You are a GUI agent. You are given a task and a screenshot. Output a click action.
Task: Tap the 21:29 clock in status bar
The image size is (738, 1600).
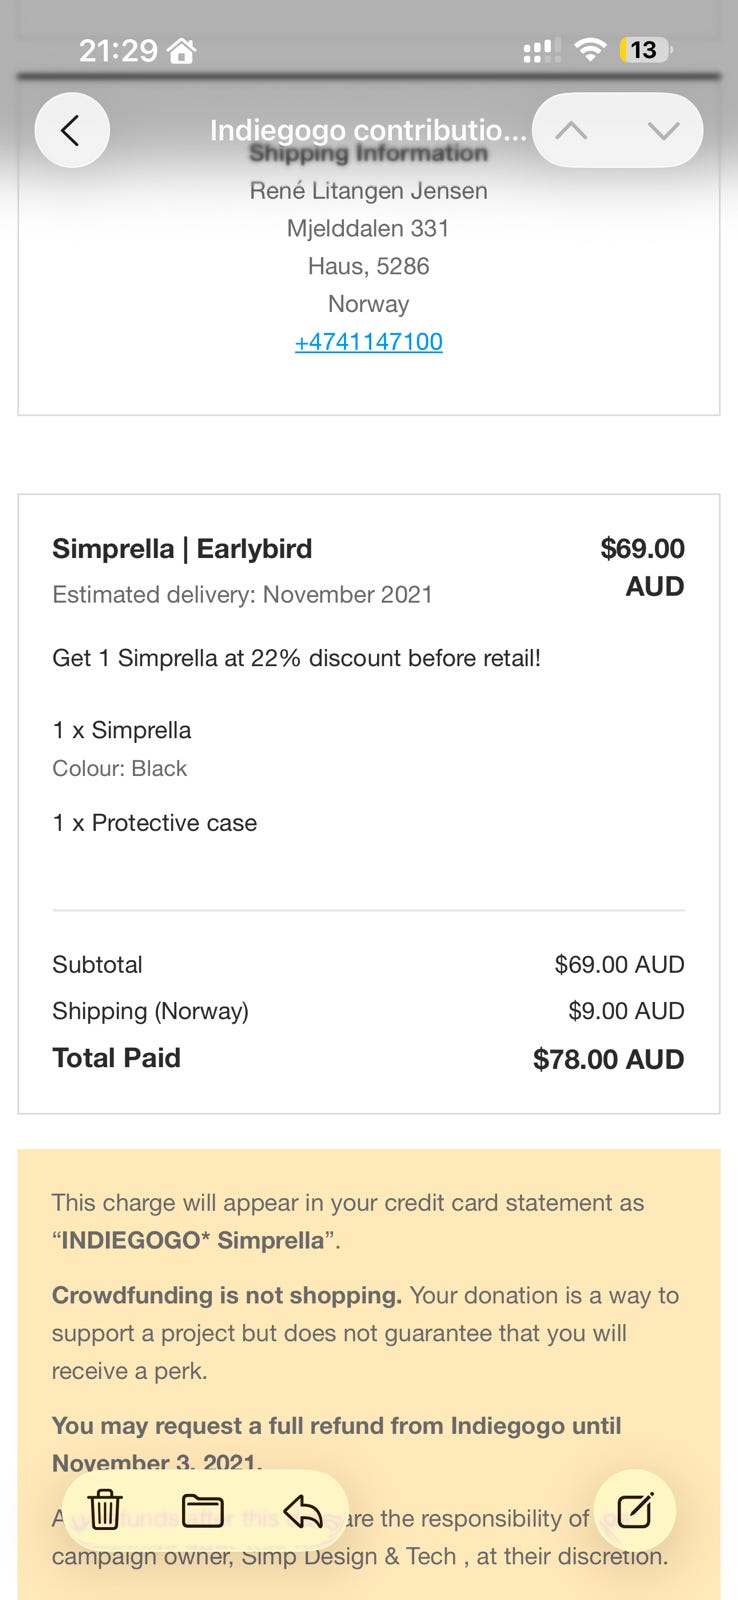click(118, 50)
